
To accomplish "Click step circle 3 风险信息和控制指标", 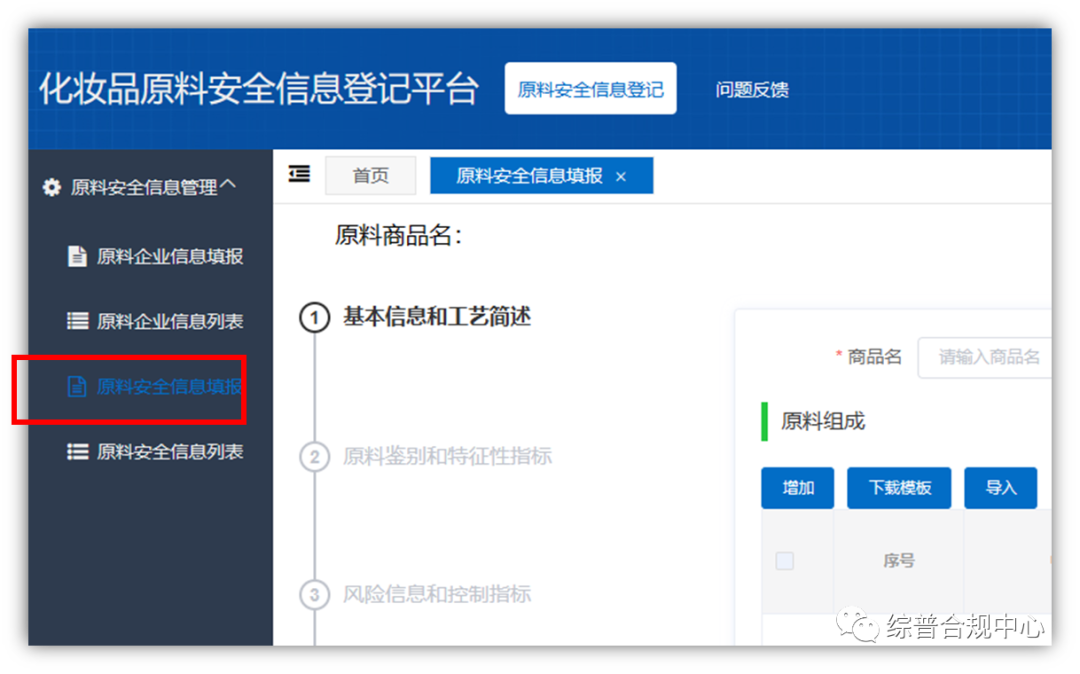I will pyautogui.click(x=314, y=595).
